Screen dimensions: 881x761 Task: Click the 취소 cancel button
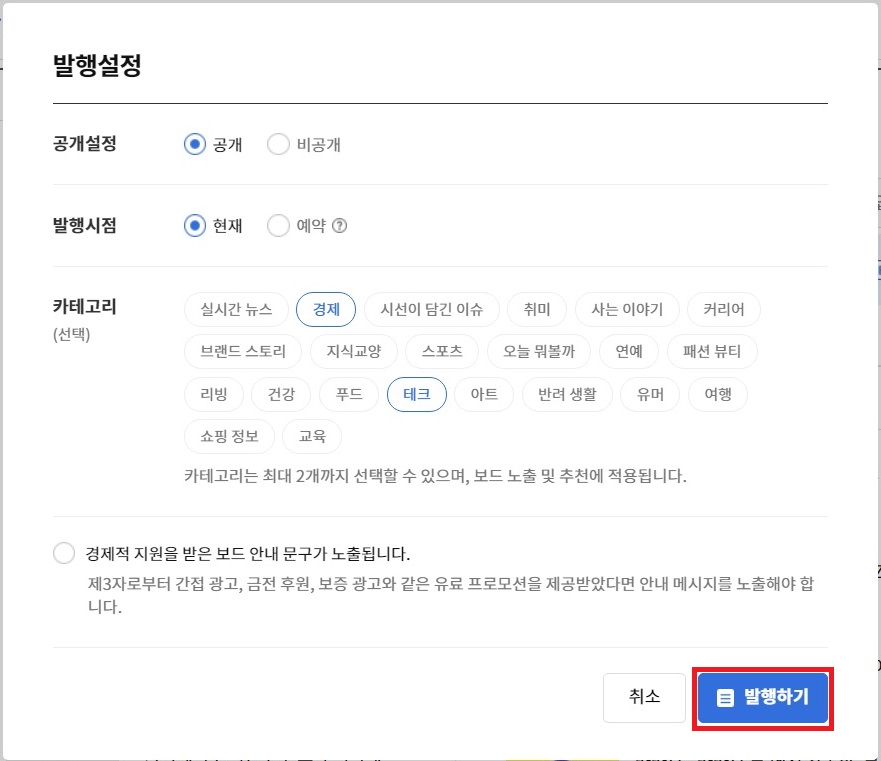click(x=644, y=697)
